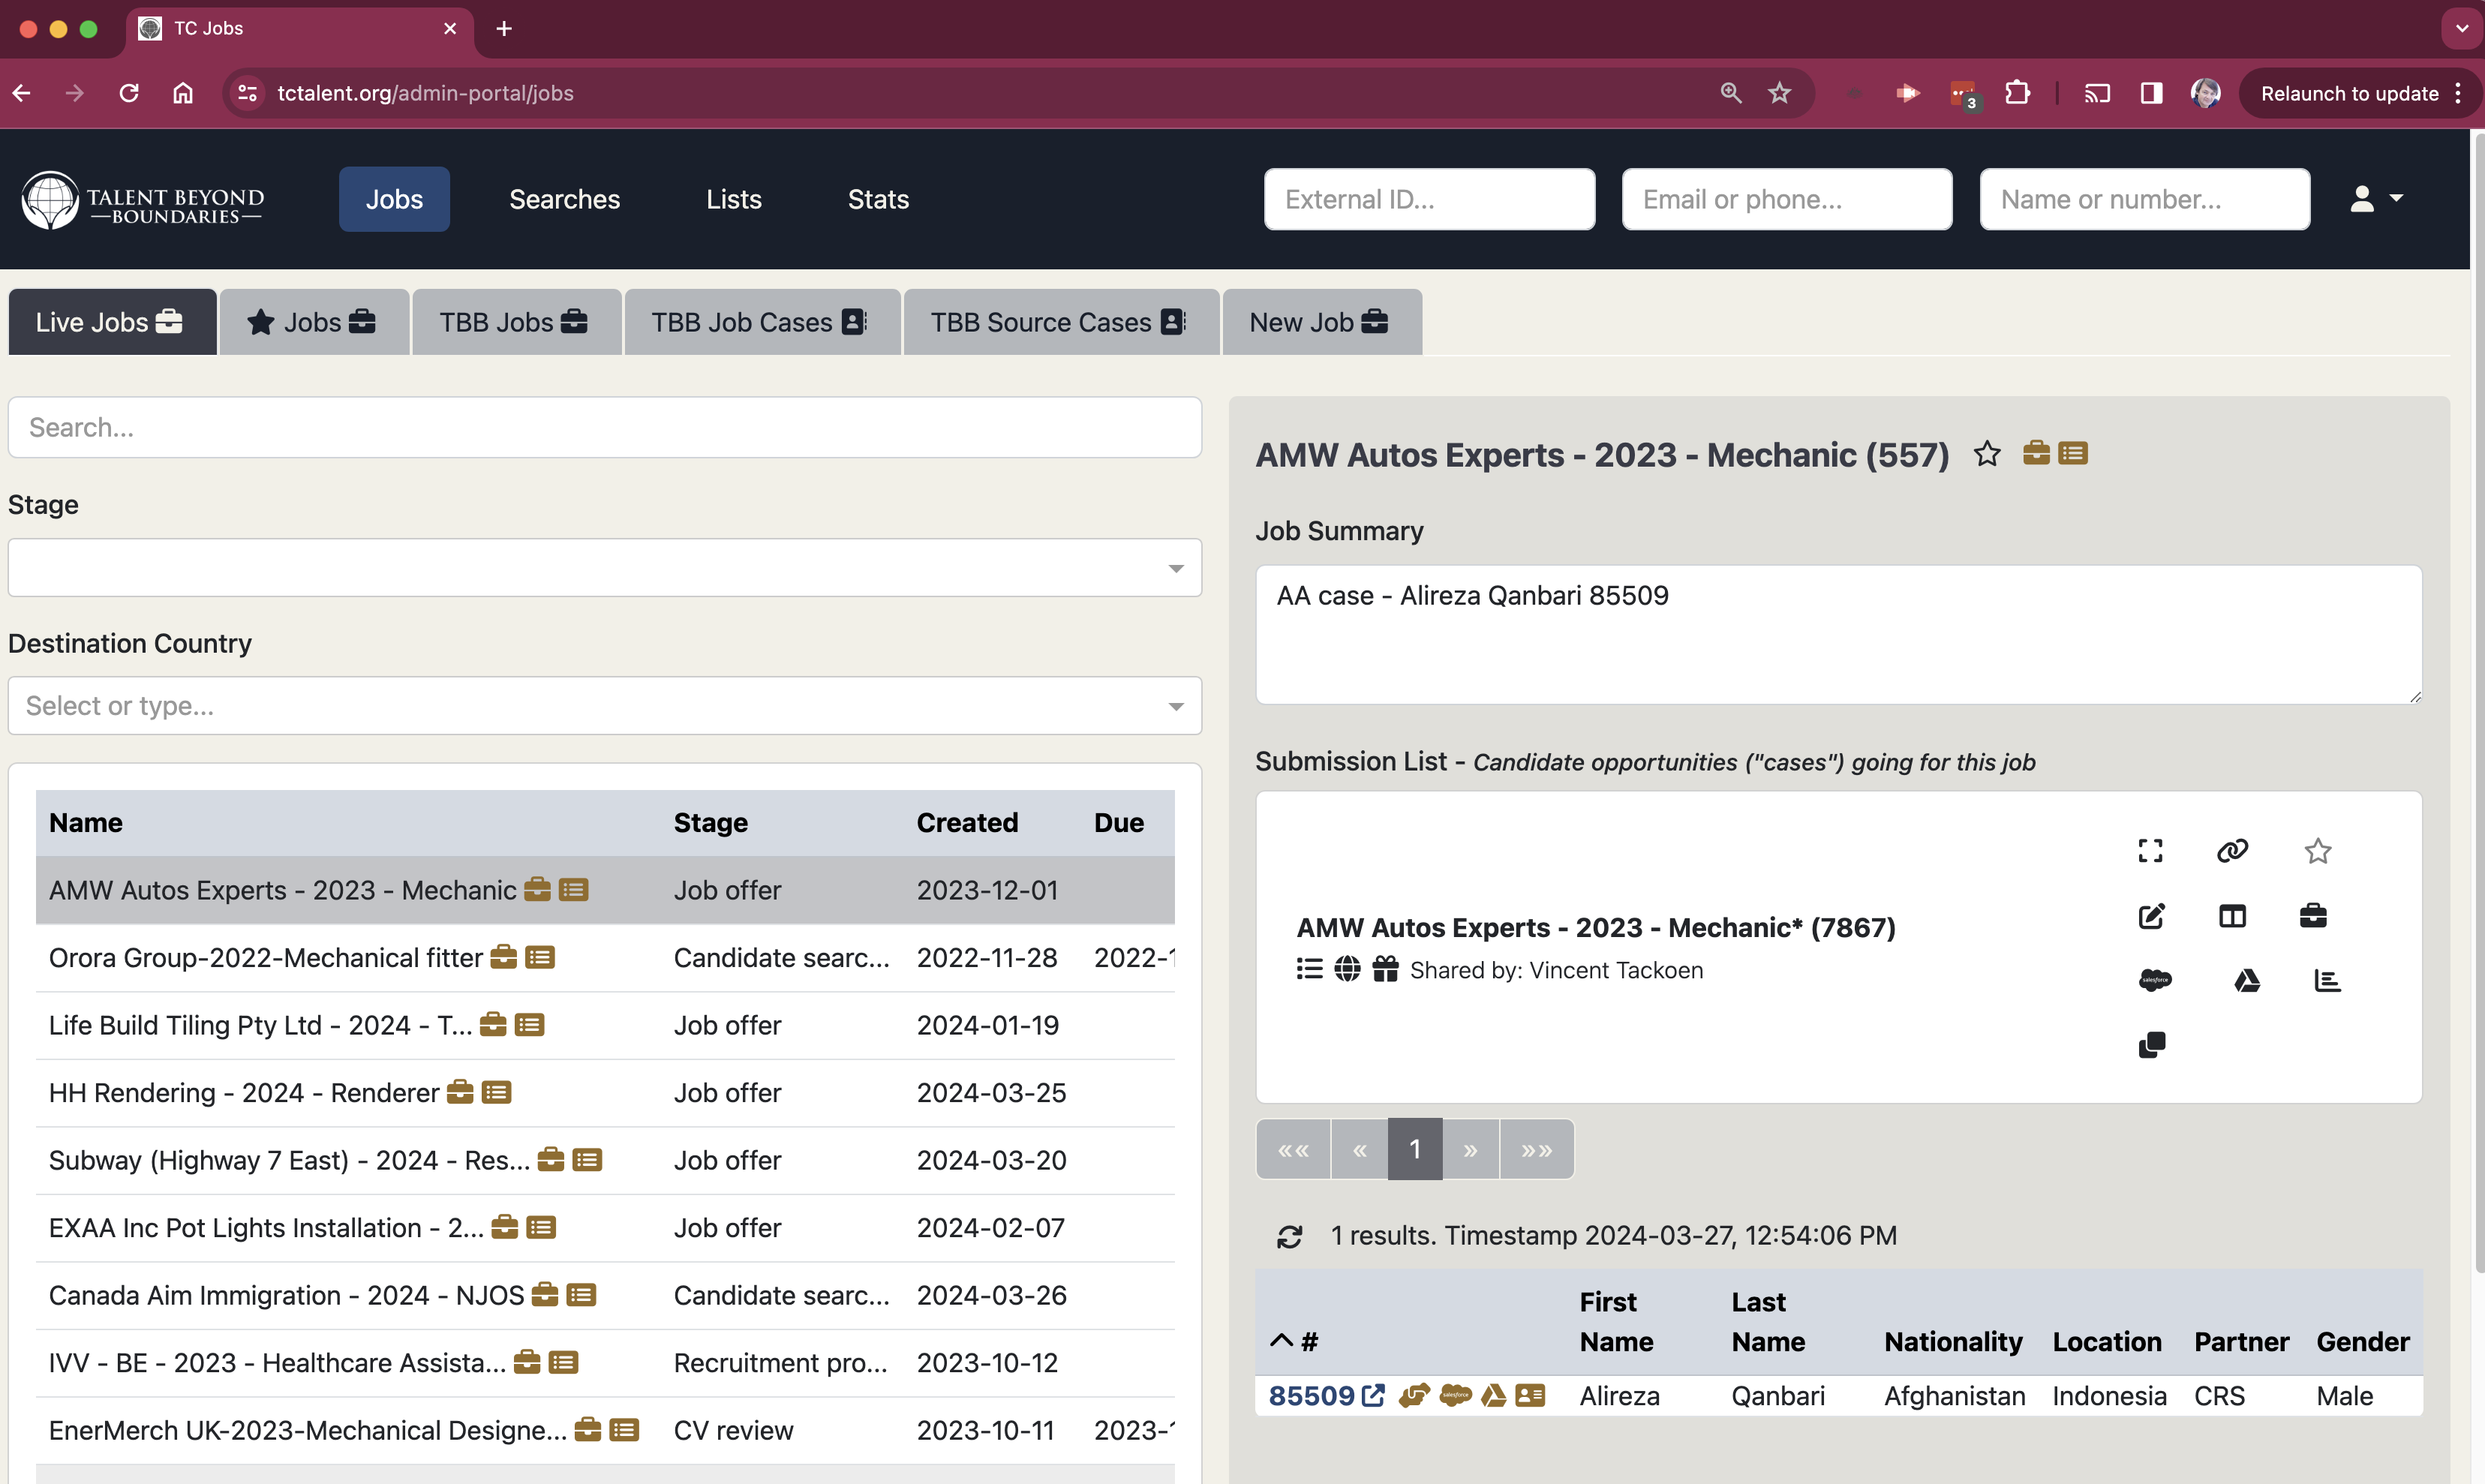This screenshot has width=2485, height=1484.
Task: Click the columns layout icon in submission list
Action: 2232,916
